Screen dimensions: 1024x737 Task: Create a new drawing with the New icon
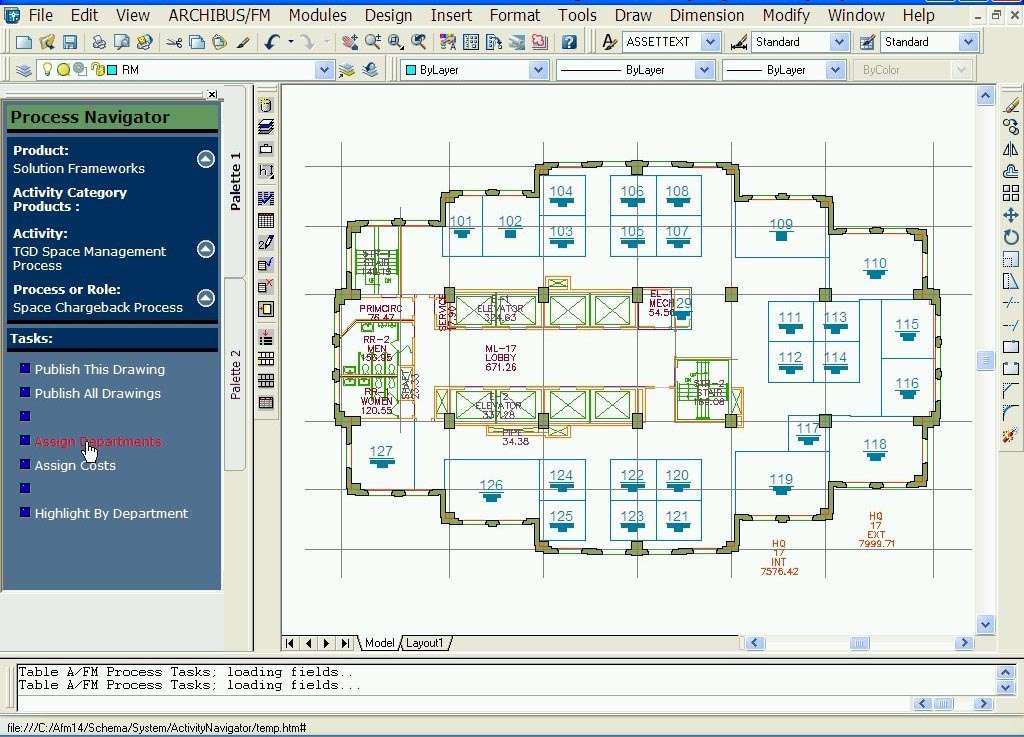(24, 42)
